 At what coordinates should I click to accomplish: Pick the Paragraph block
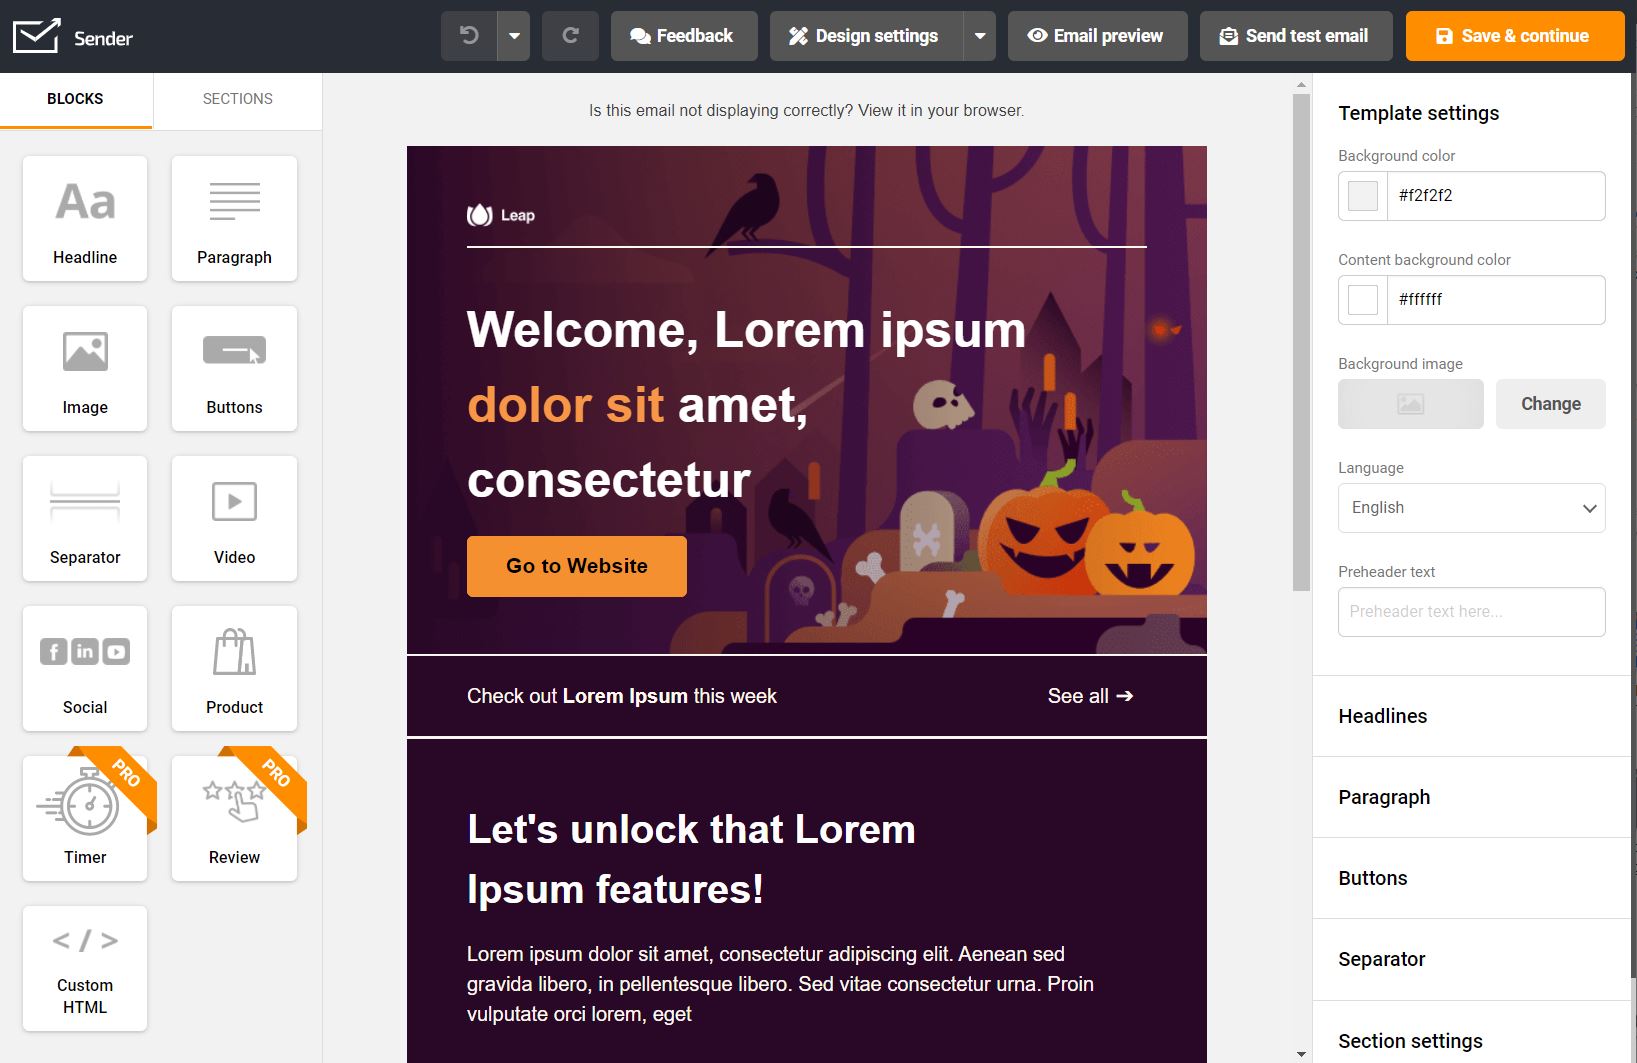point(234,218)
